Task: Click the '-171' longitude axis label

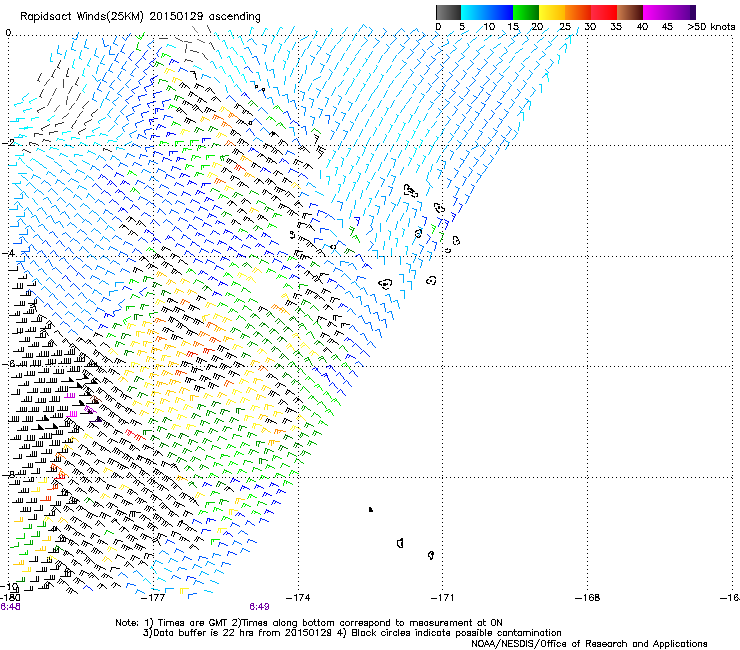Action: click(x=443, y=598)
